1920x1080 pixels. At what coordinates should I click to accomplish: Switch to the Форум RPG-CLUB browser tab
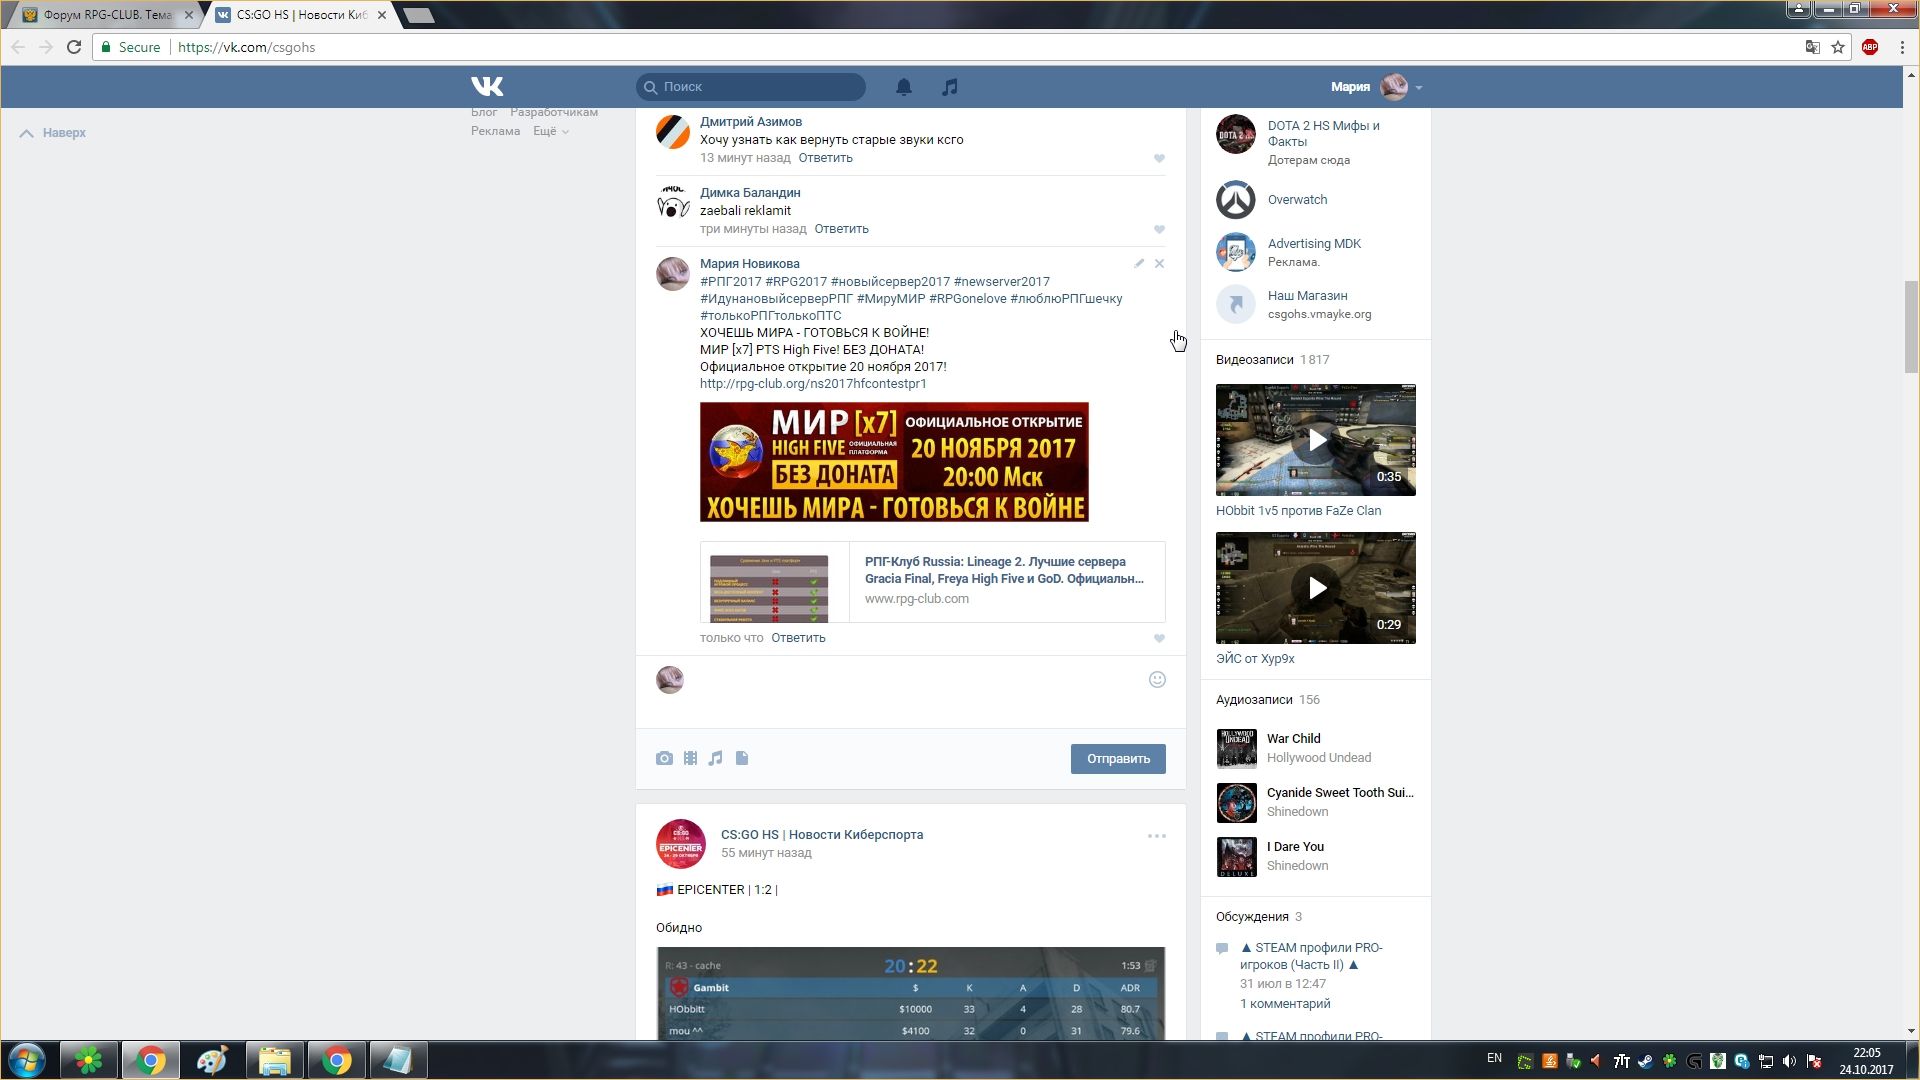click(105, 15)
